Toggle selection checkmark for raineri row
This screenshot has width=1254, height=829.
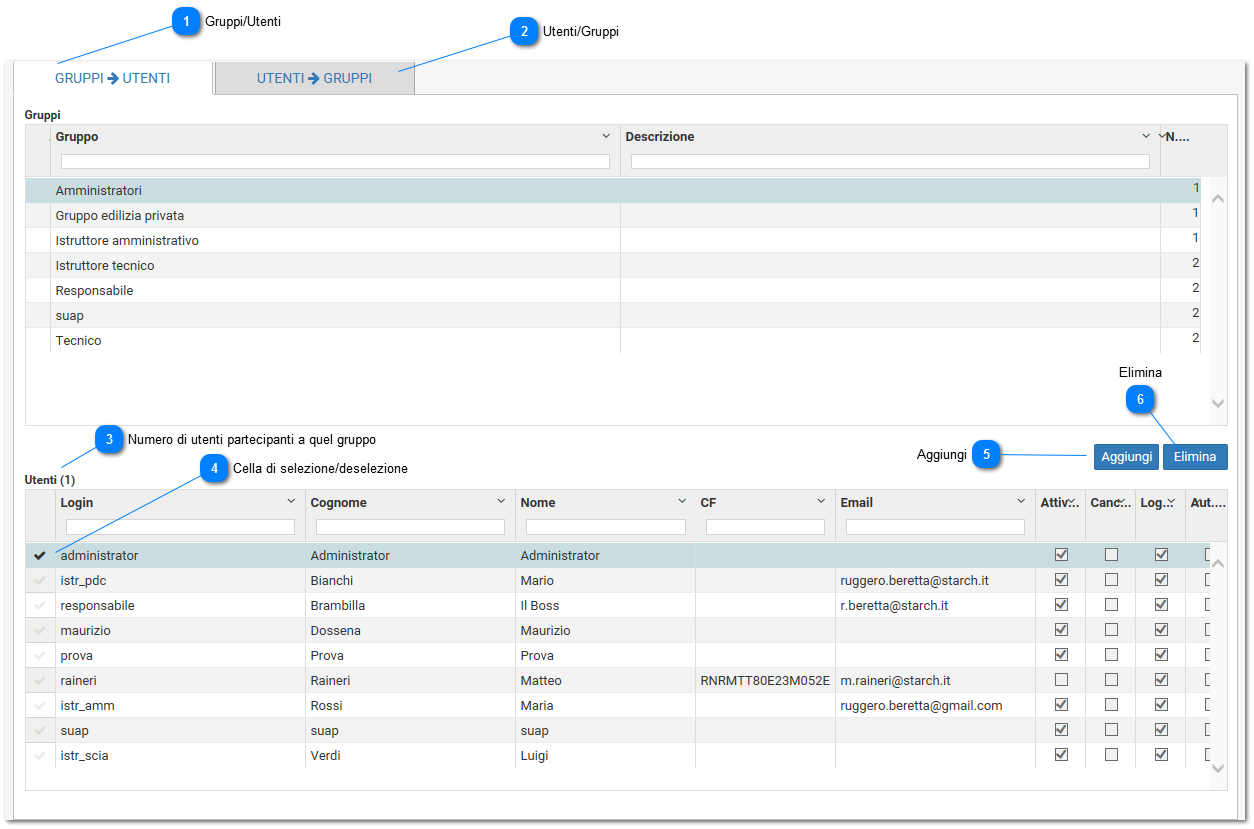(x=40, y=680)
